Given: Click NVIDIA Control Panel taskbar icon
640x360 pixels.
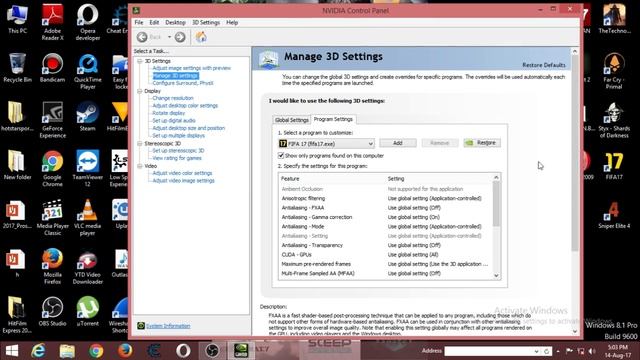Looking at the screenshot, I should pyautogui.click(x=241, y=351).
